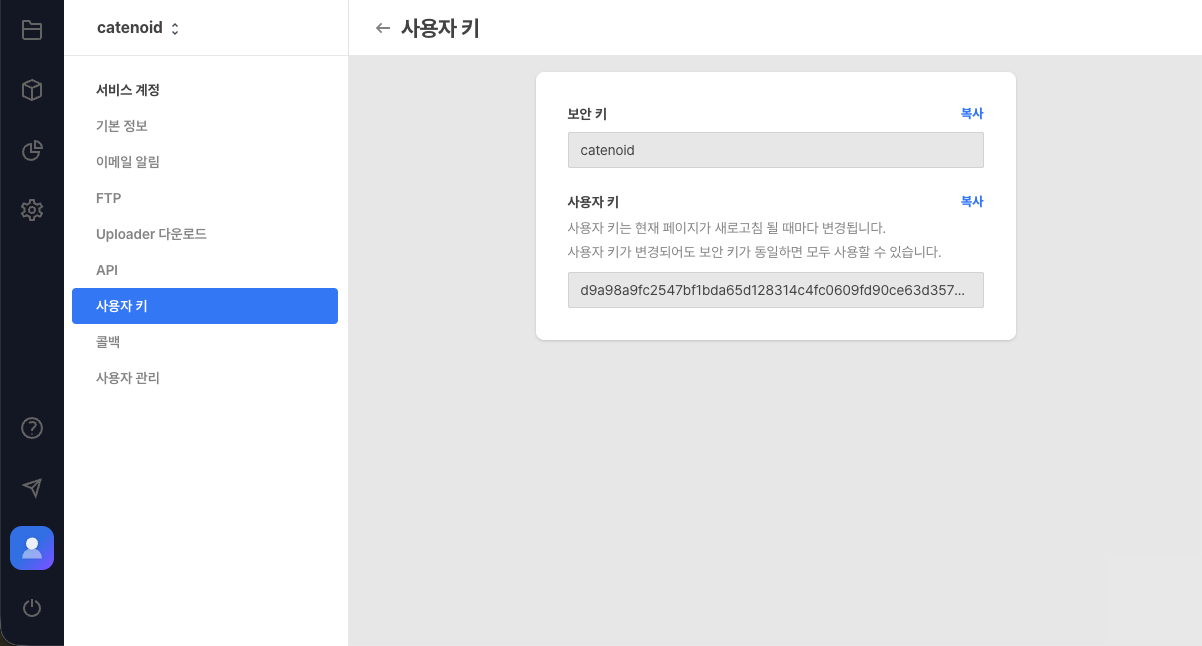The image size is (1202, 646).
Task: Click the paper plane send icon
Action: pyautogui.click(x=32, y=488)
